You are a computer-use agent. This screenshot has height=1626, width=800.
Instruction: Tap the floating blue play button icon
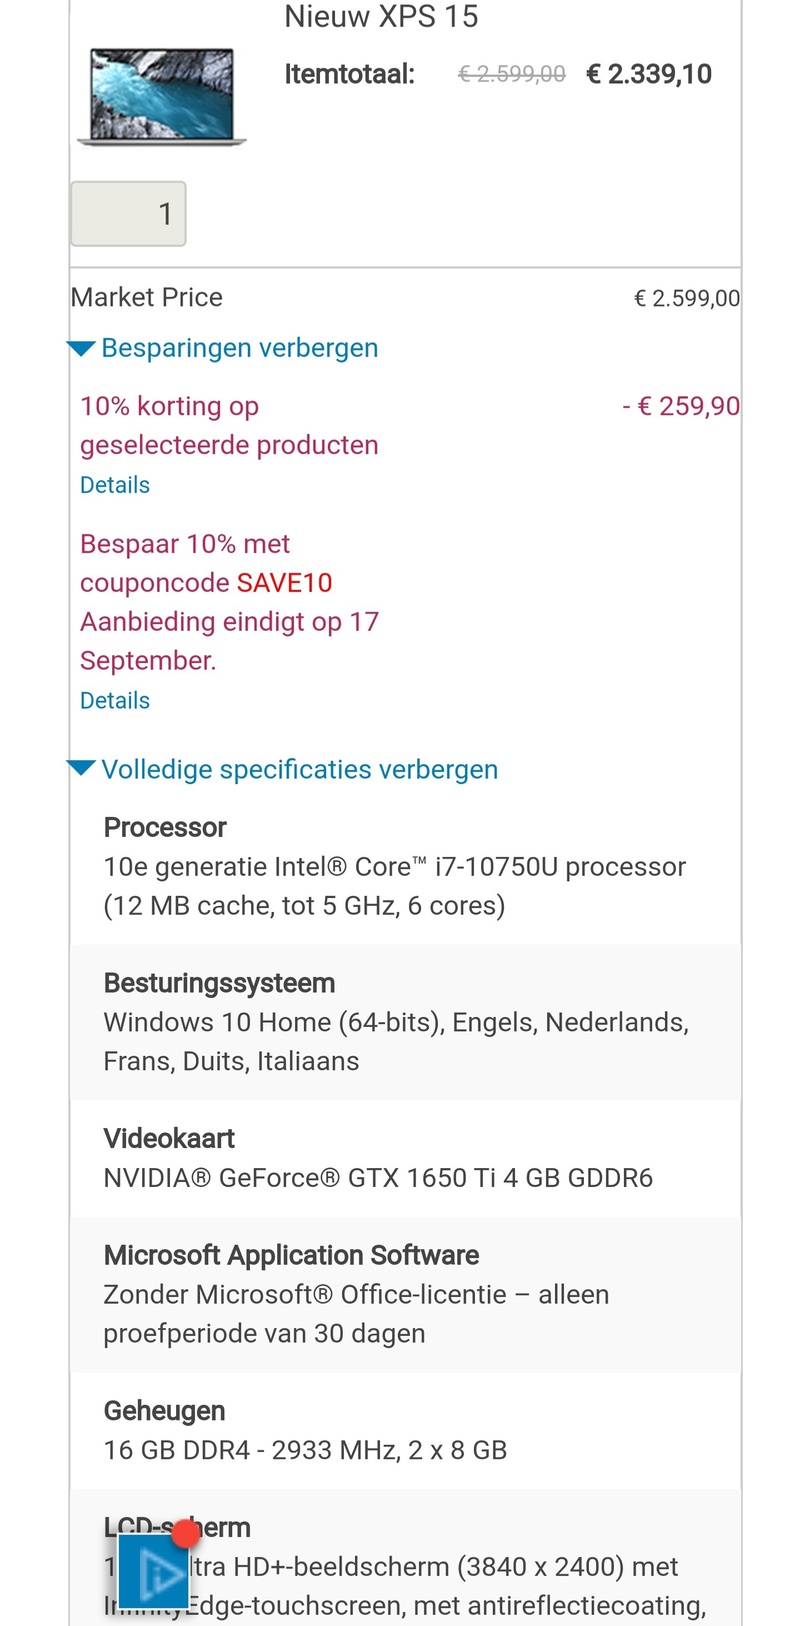point(153,1572)
